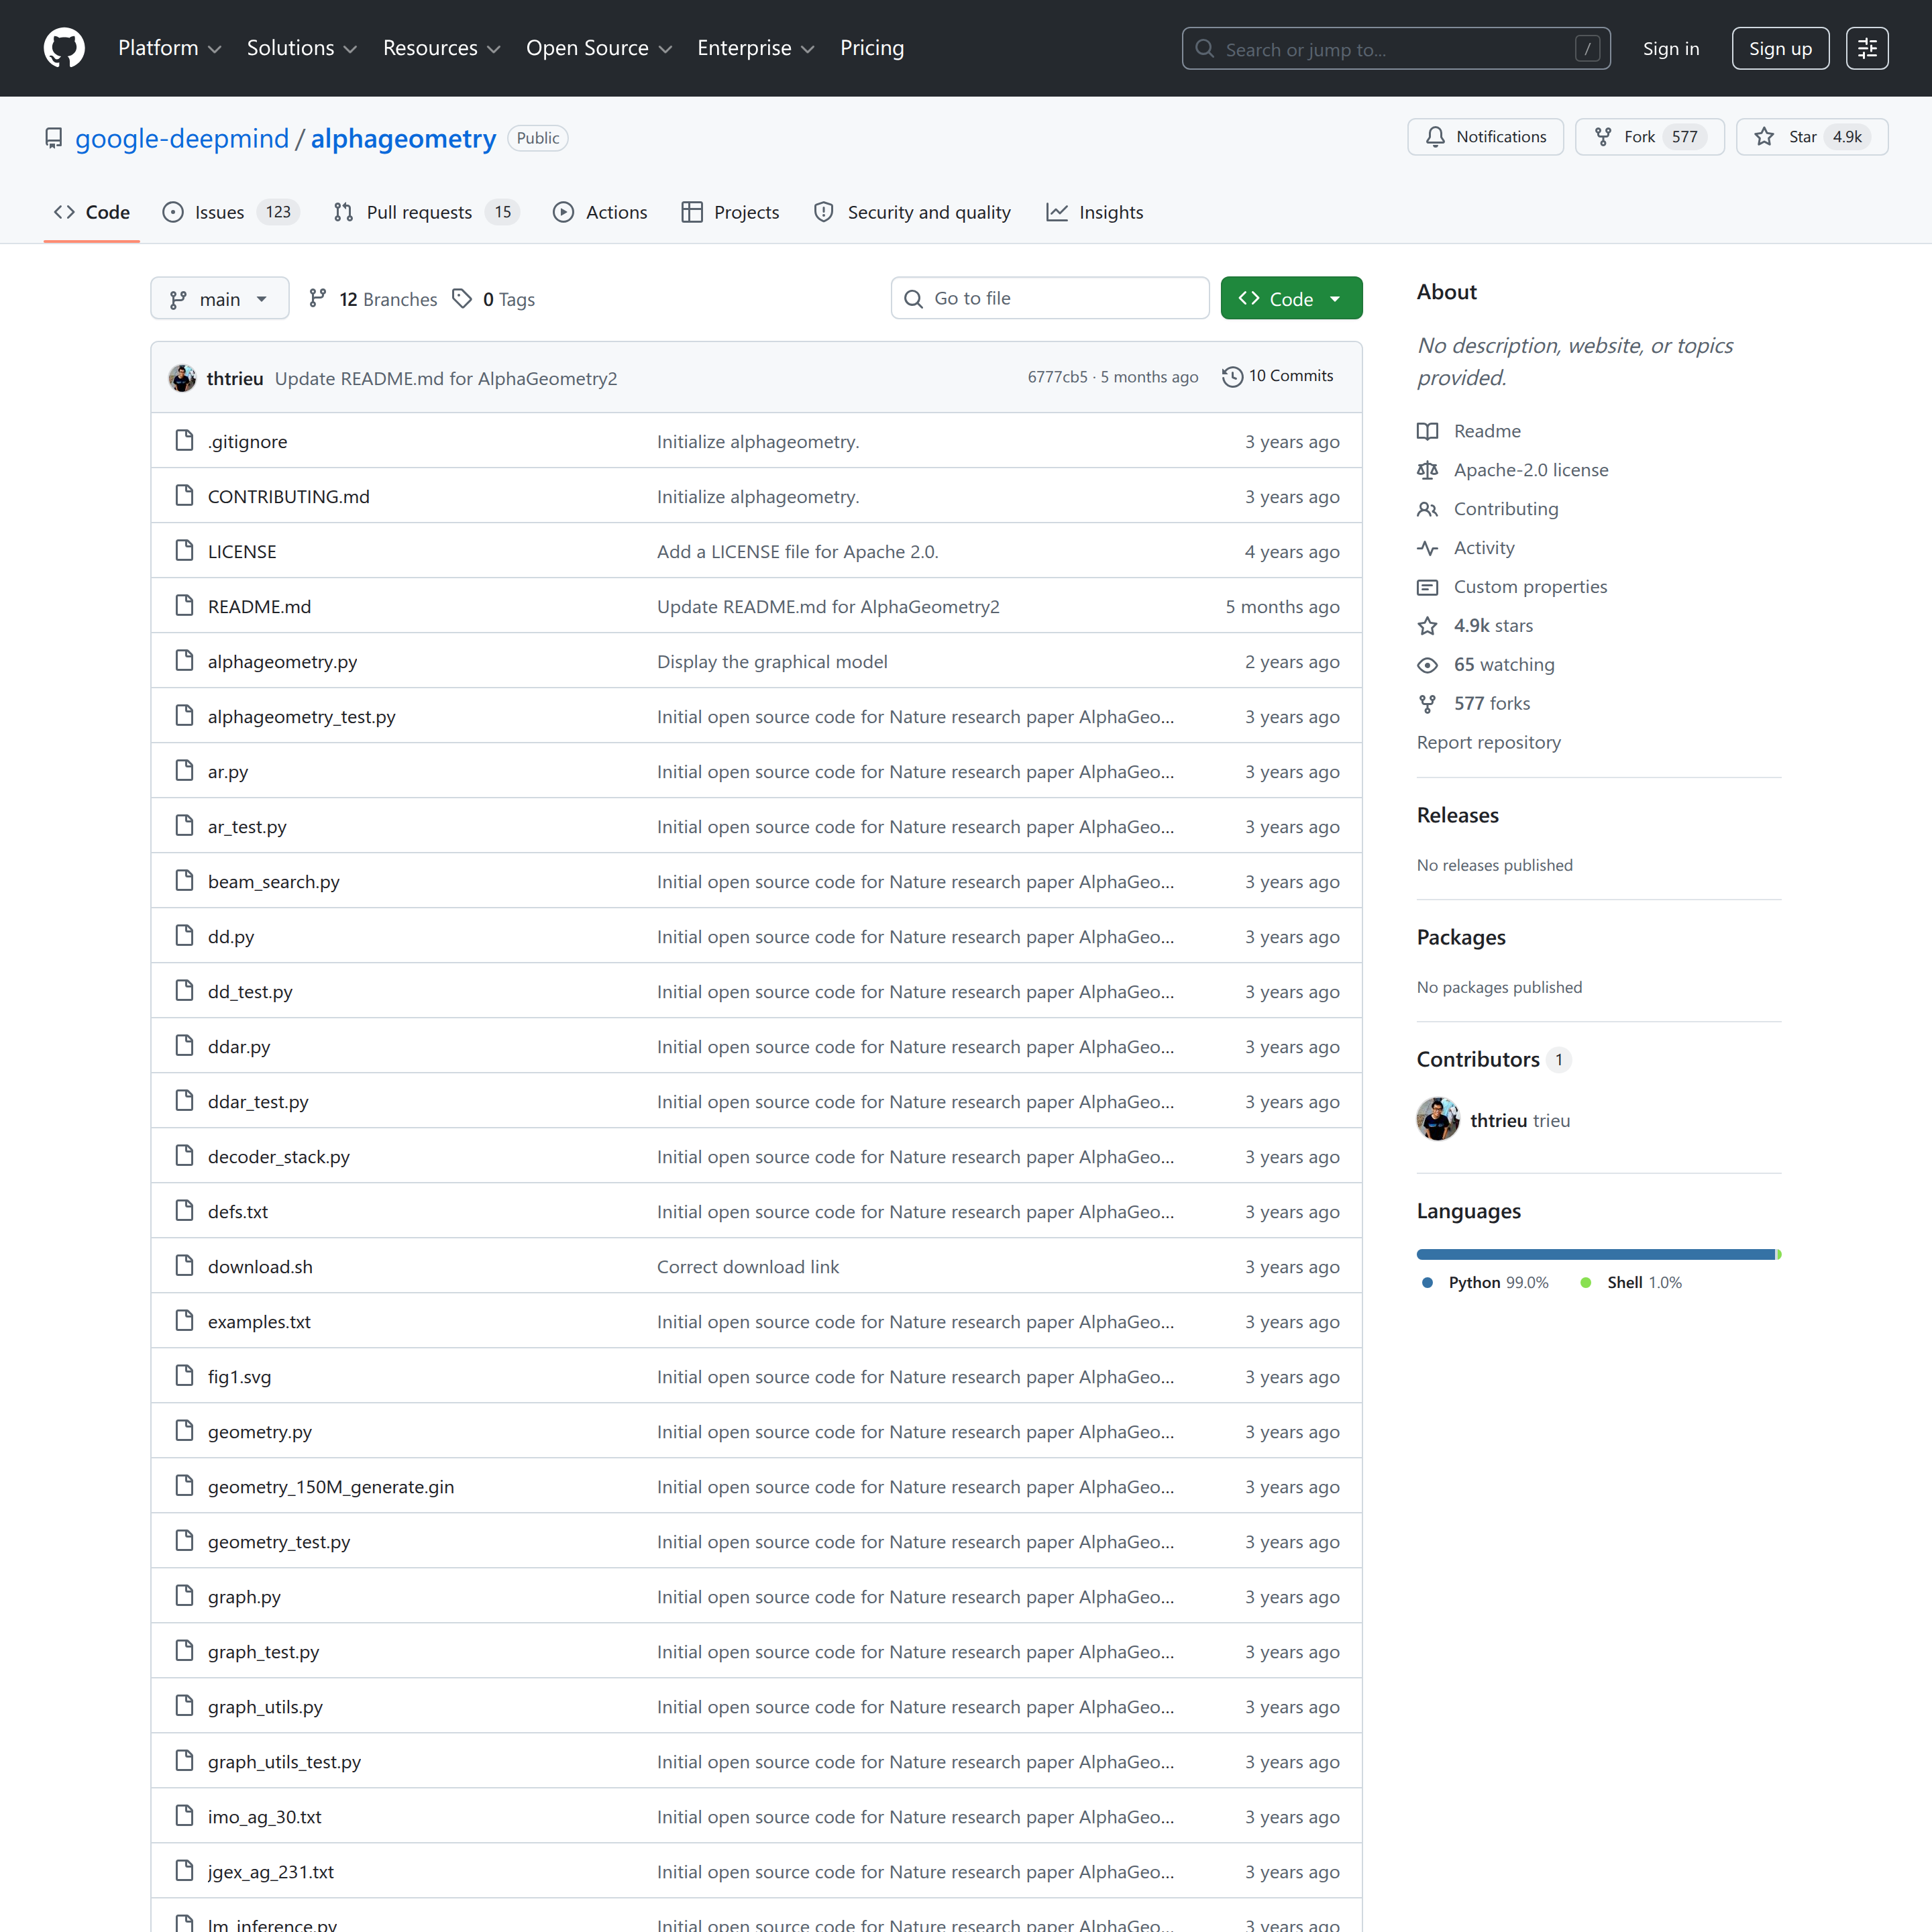Click the stars icon in About

(1427, 626)
